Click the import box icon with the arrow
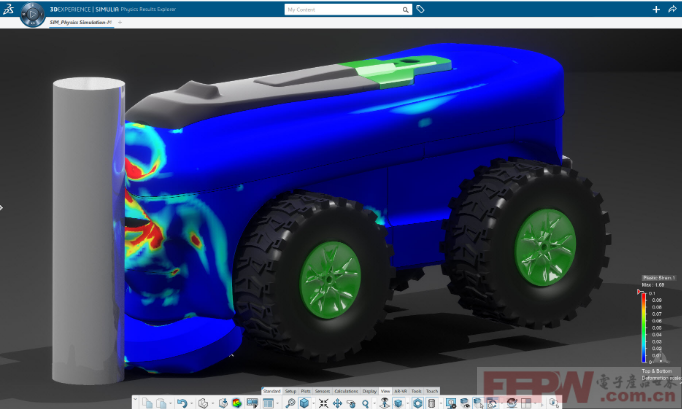The width and height of the screenshot is (682, 409). [x=223, y=403]
